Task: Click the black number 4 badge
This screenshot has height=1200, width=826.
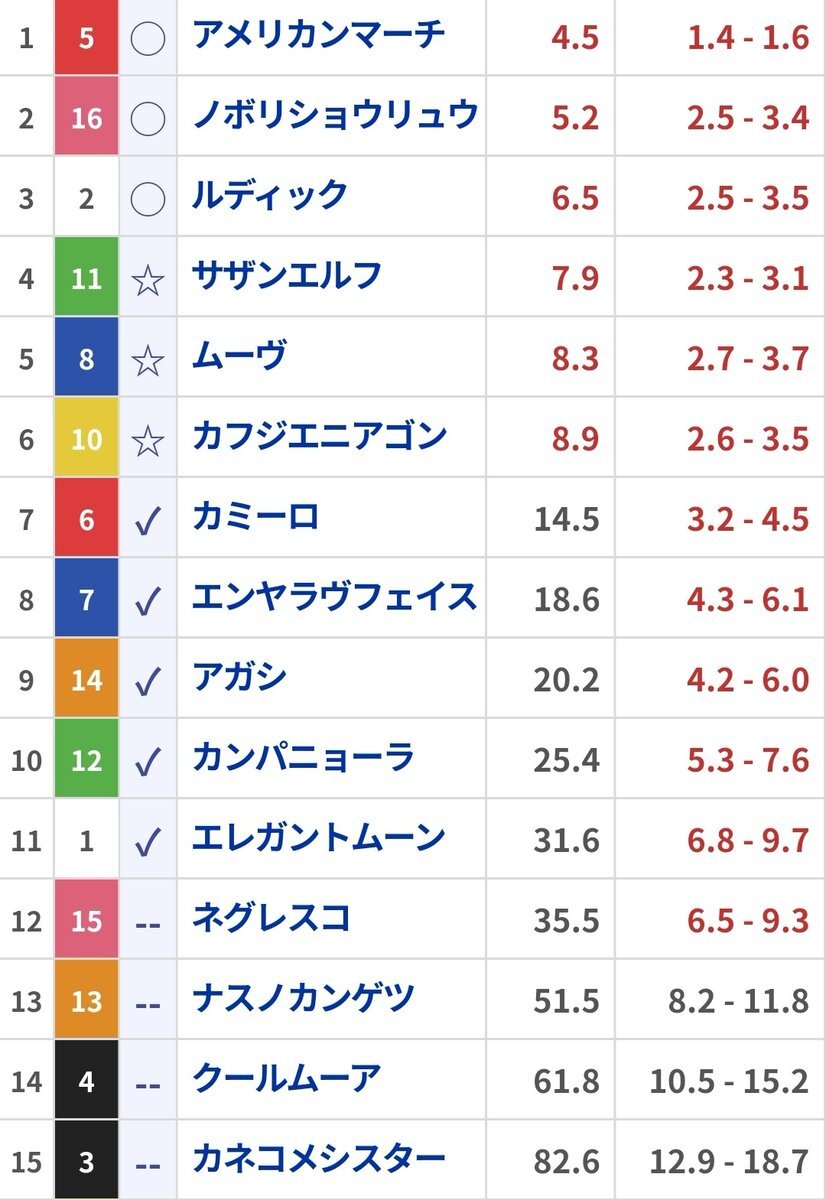Action: (x=86, y=1080)
